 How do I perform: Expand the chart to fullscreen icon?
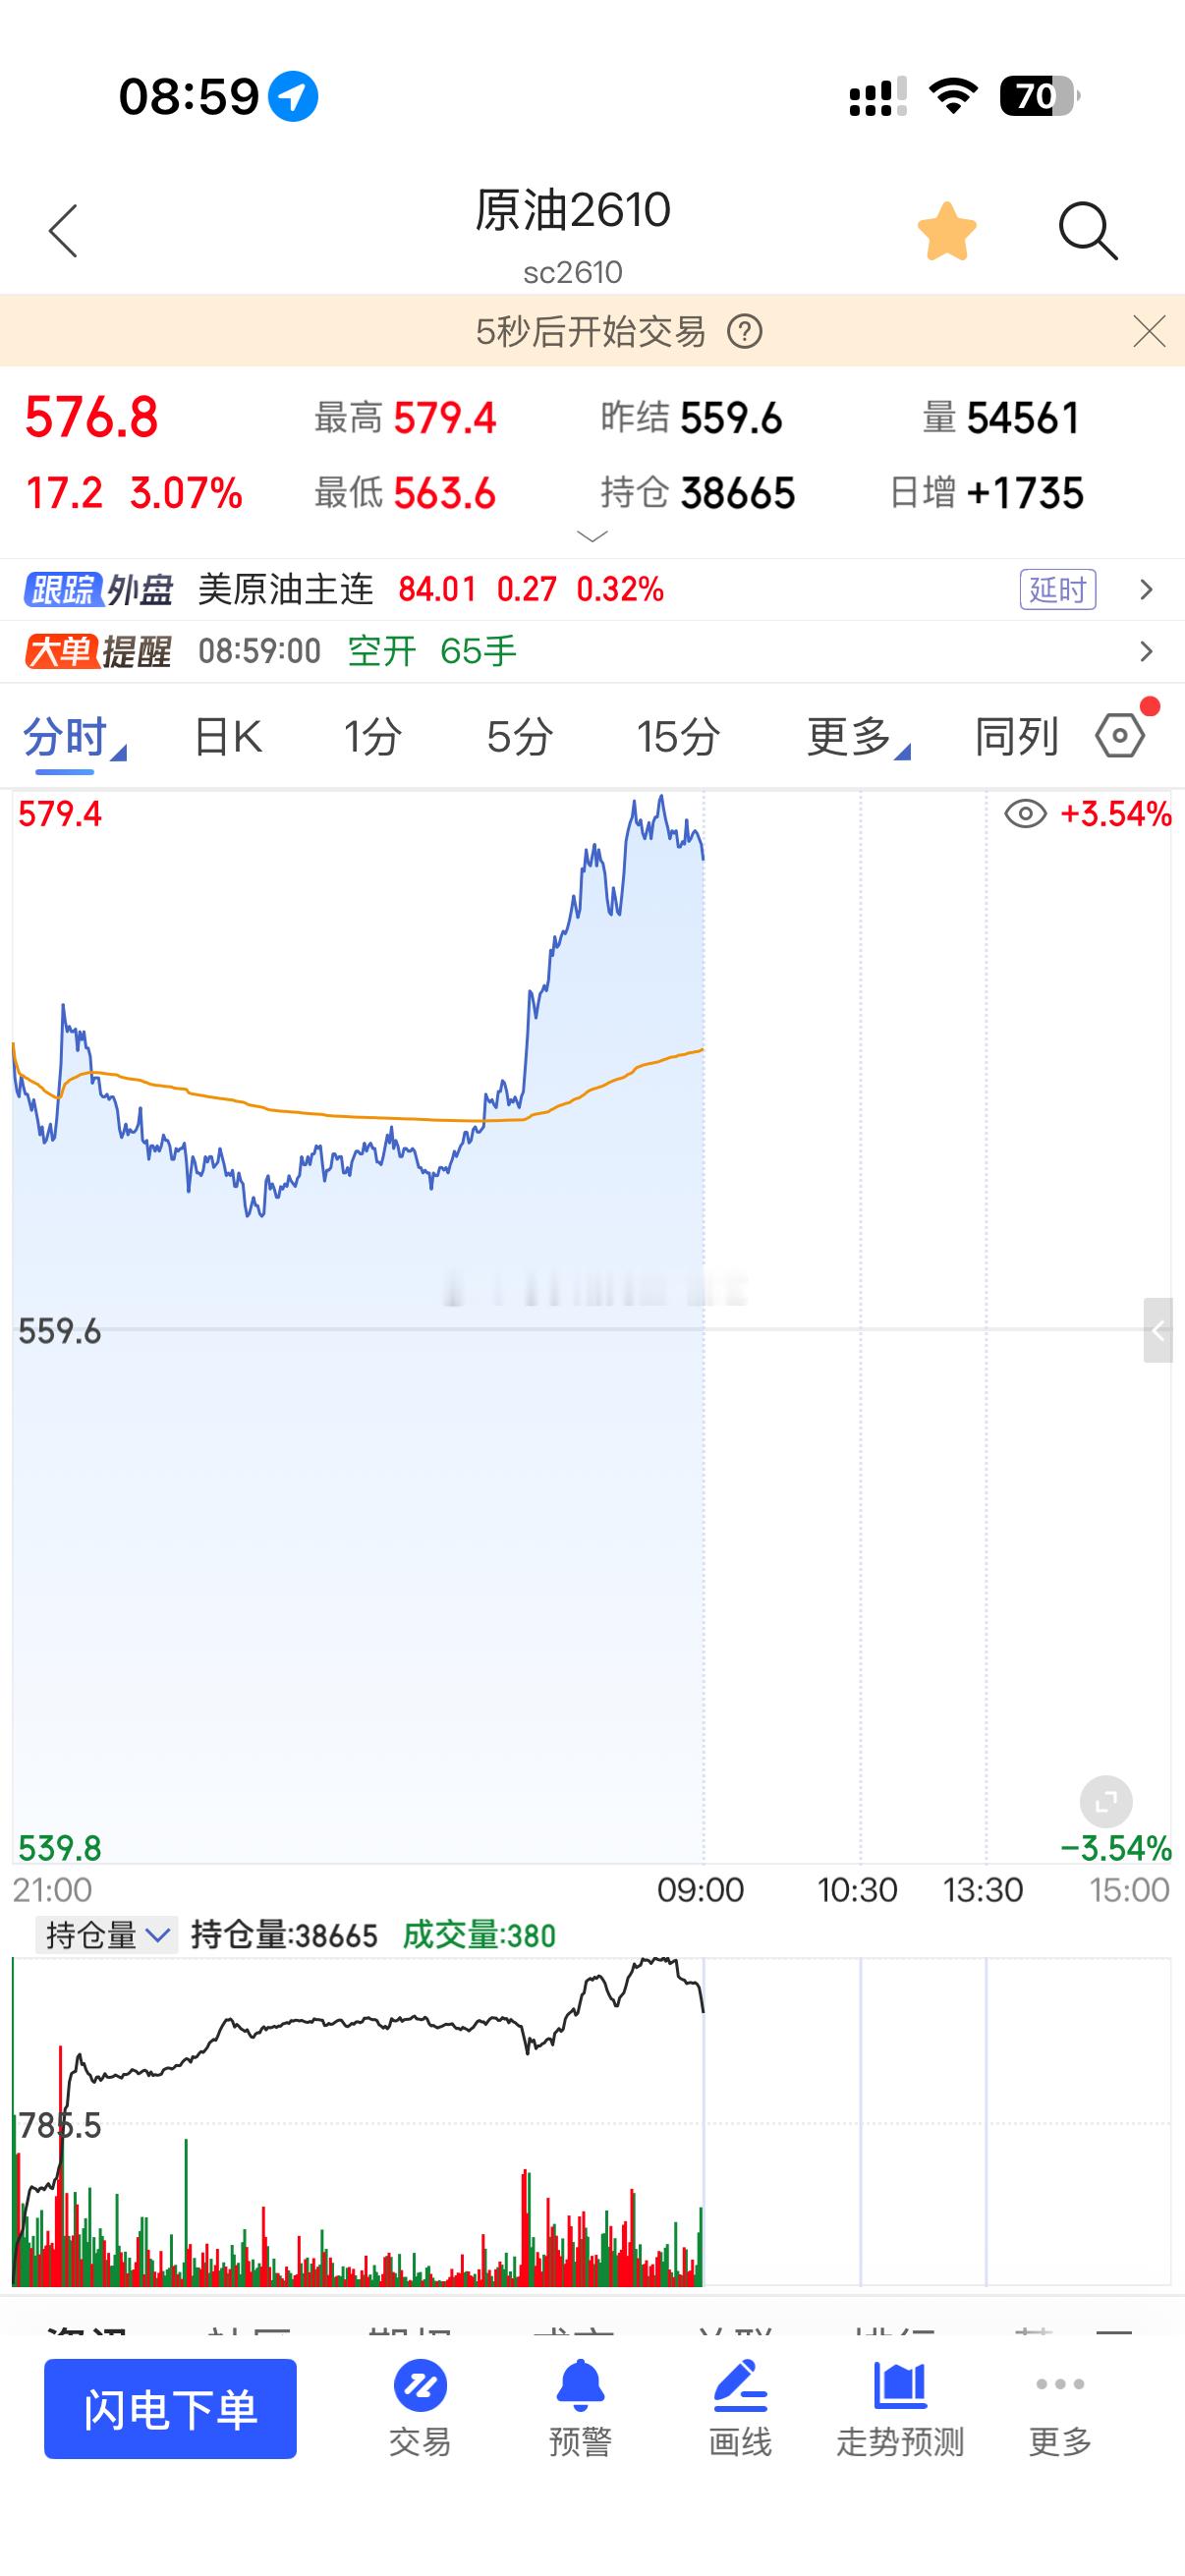click(1106, 1802)
